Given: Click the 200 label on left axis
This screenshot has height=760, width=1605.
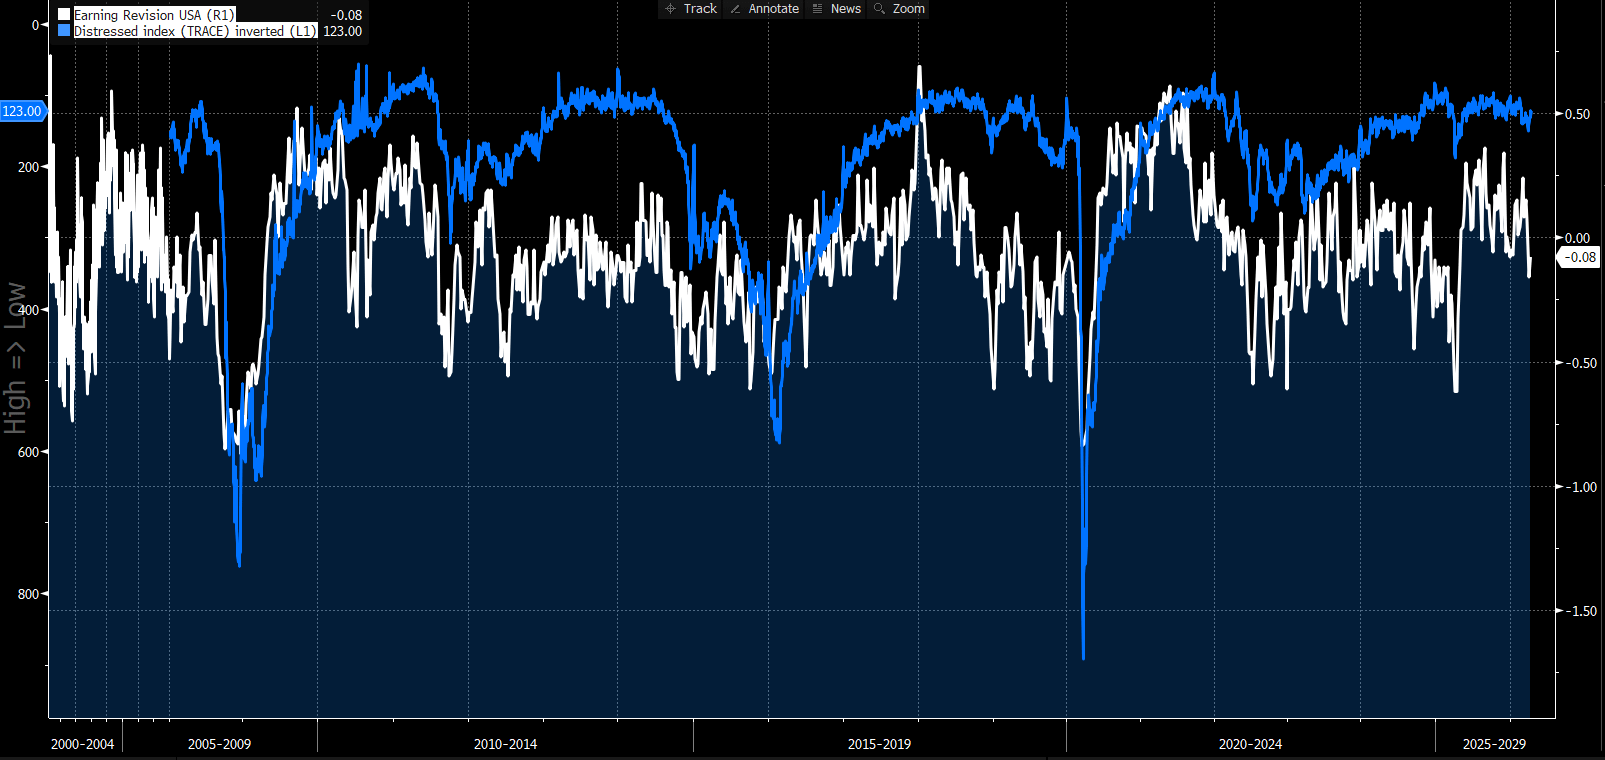Looking at the screenshot, I should coord(28,167).
